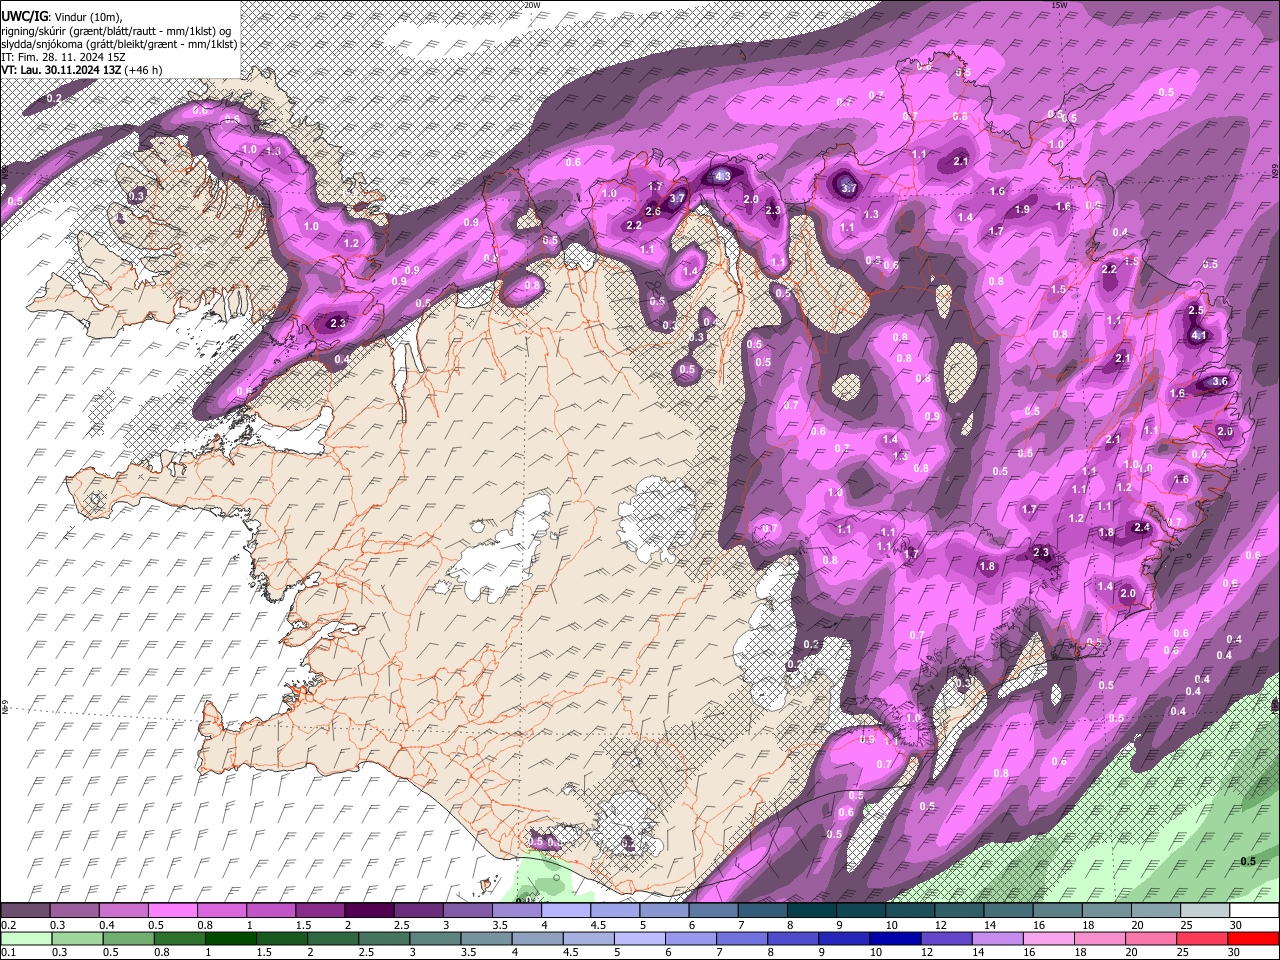Click the '4.1' precipitation value on the map
1280x960 pixels.
coord(1200,336)
